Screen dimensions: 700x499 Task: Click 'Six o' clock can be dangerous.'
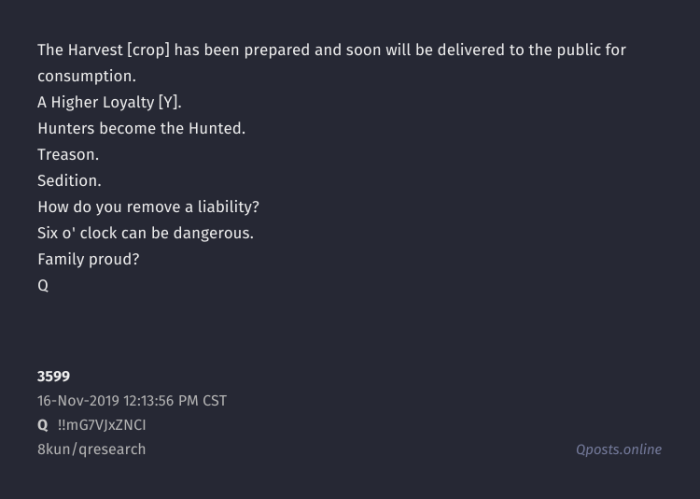point(145,233)
